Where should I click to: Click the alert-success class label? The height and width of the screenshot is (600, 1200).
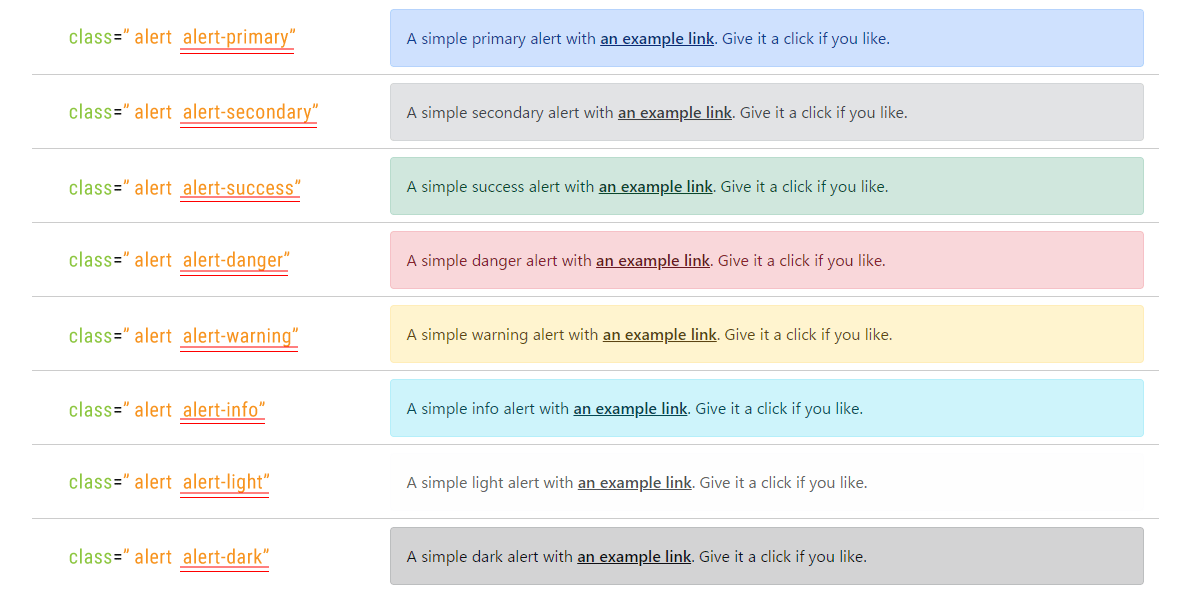tap(241, 188)
